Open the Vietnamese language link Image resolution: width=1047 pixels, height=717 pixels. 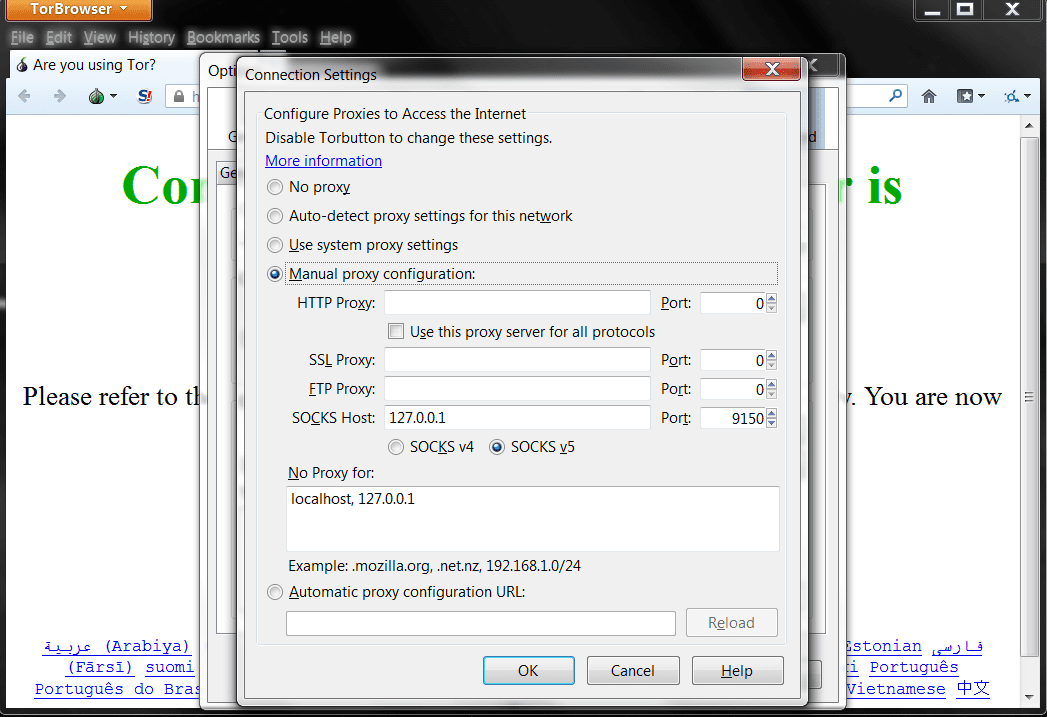[896, 688]
